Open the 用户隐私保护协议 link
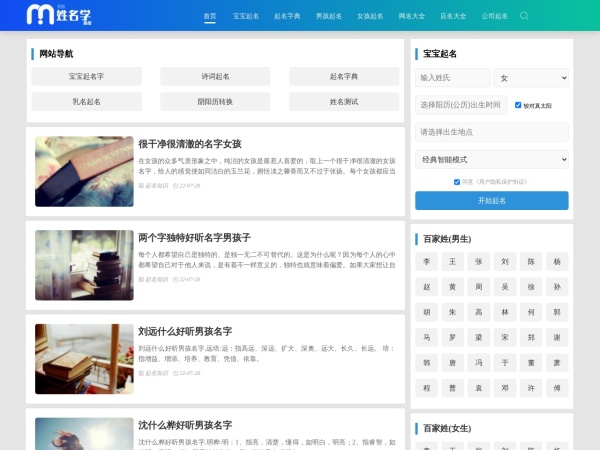The height and width of the screenshot is (450, 600). 502,182
